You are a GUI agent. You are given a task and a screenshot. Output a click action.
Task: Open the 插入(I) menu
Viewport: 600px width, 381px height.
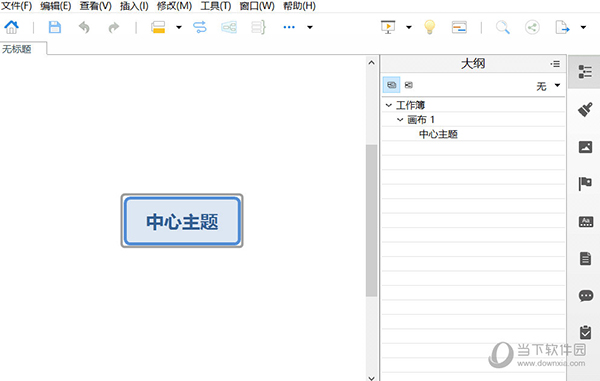(134, 6)
